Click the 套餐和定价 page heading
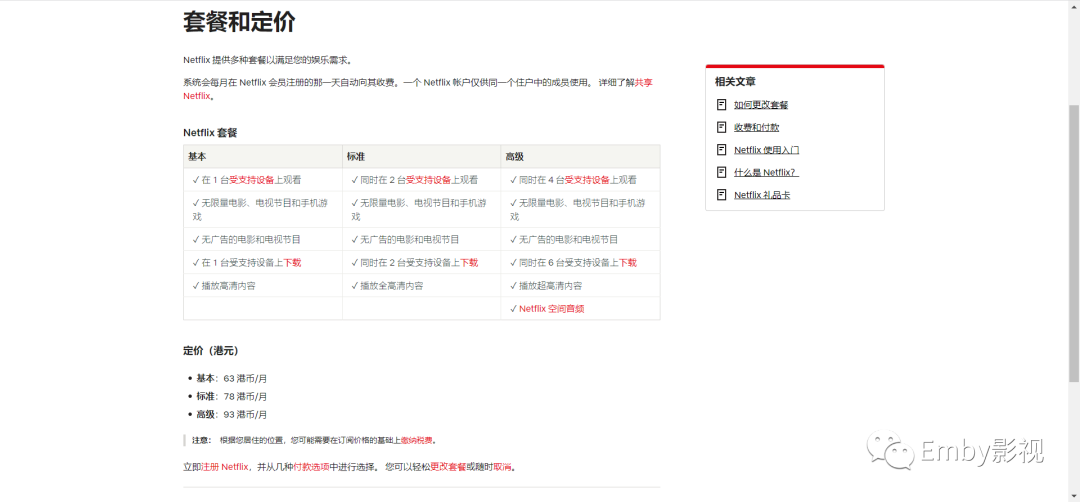This screenshot has height=502, width=1080. point(239,22)
